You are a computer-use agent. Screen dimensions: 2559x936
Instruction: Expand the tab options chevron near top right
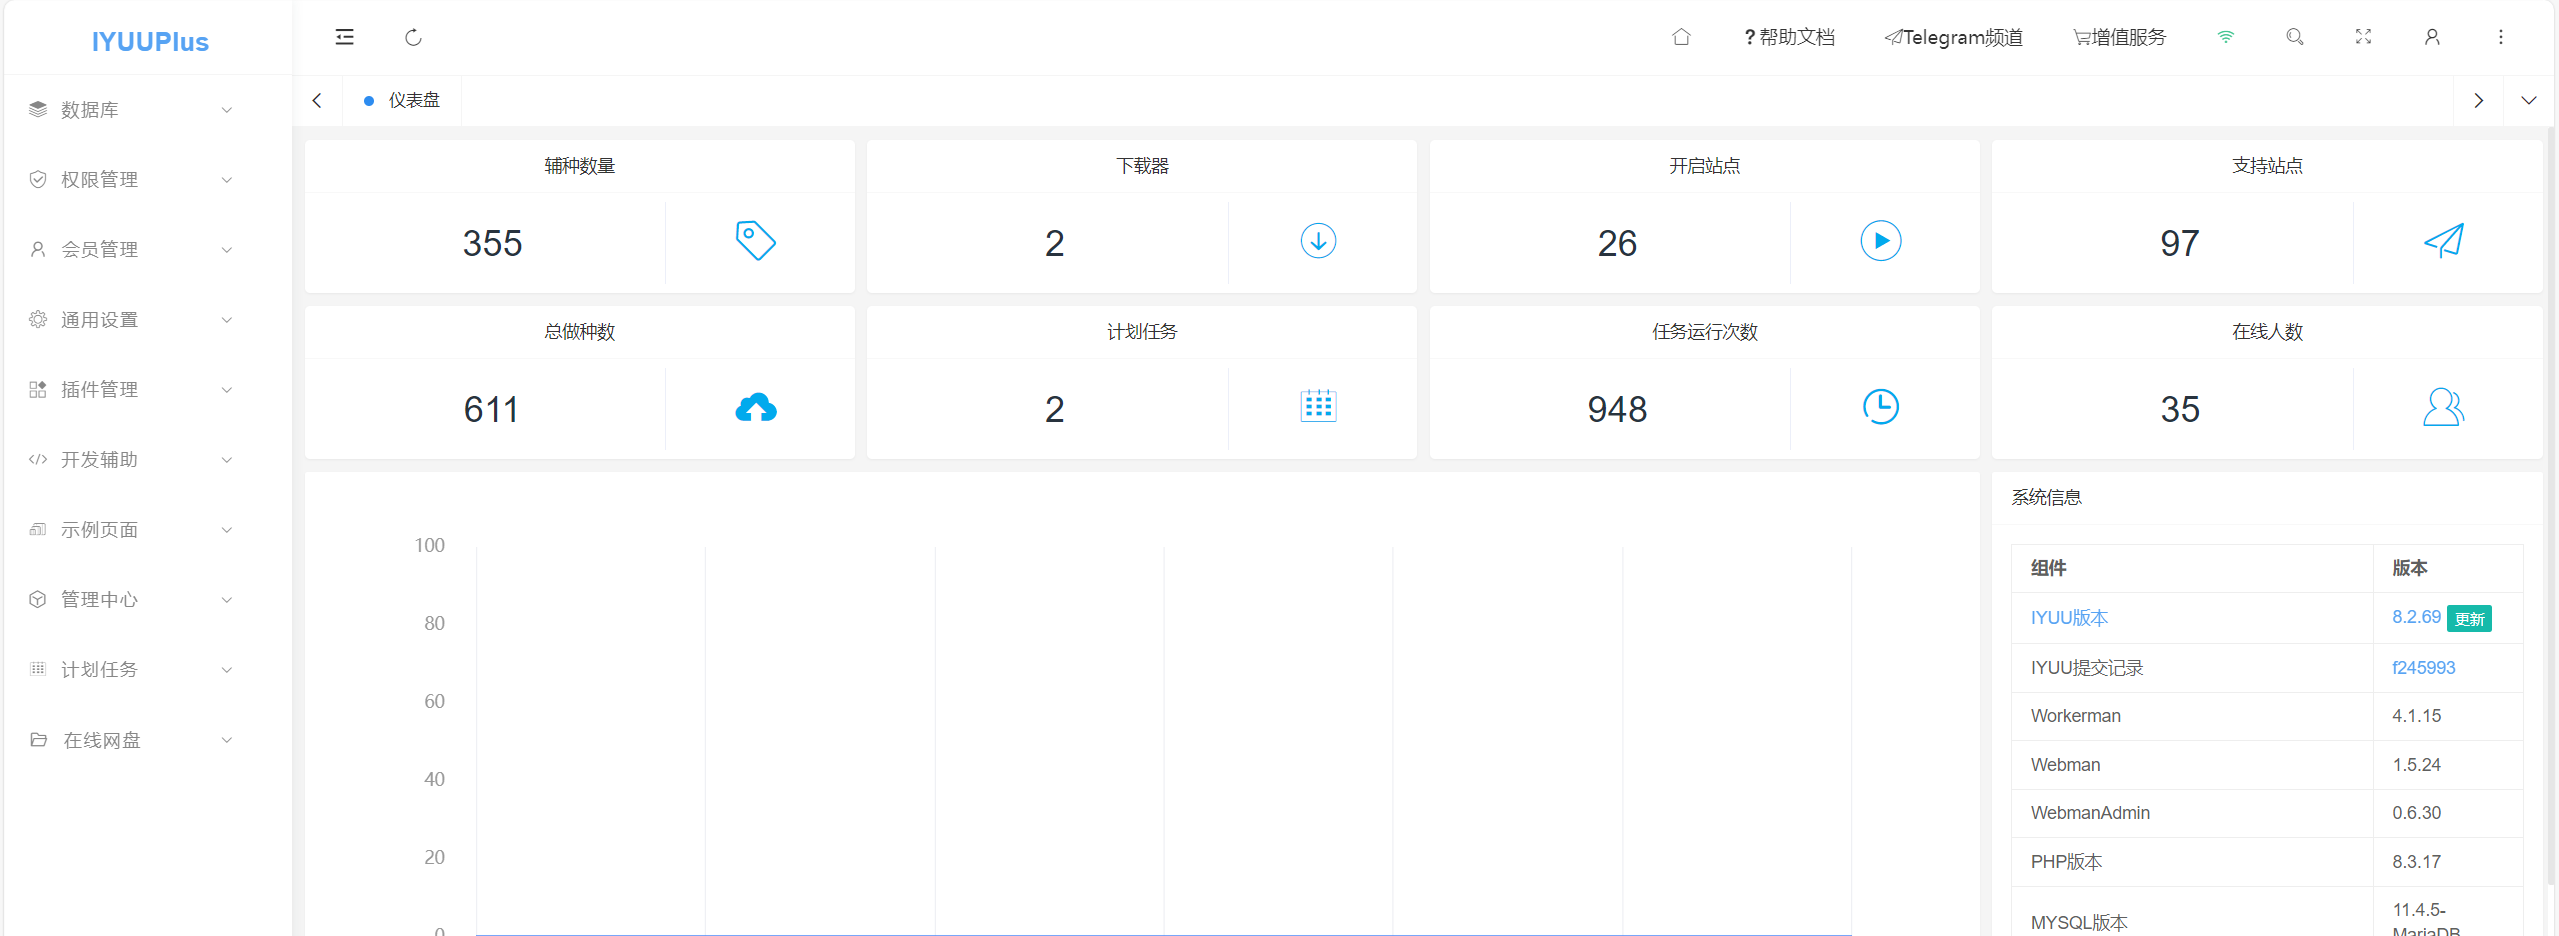[x=2529, y=100]
